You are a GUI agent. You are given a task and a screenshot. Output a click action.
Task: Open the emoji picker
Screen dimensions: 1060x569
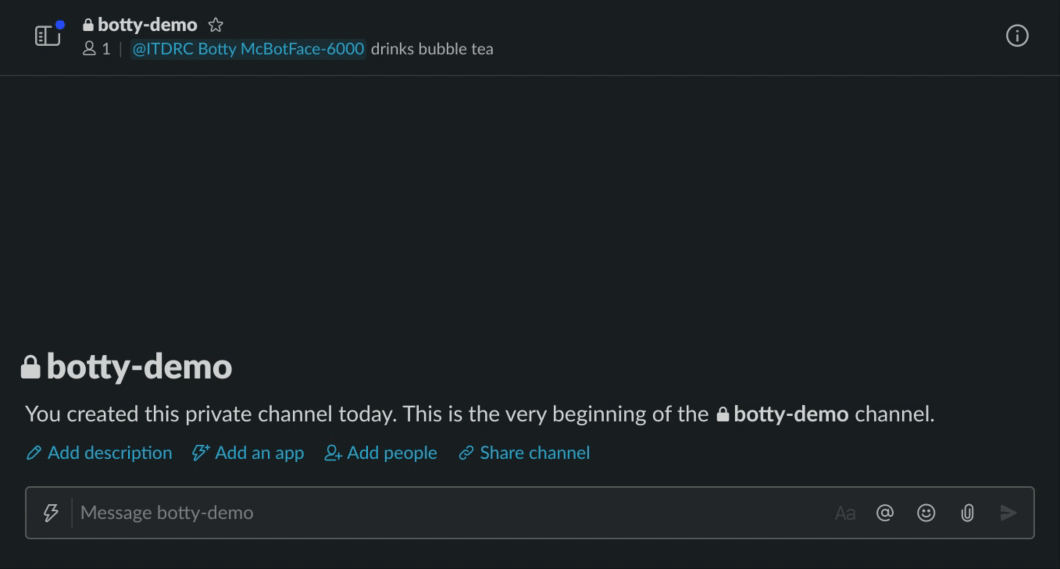[x=926, y=513]
